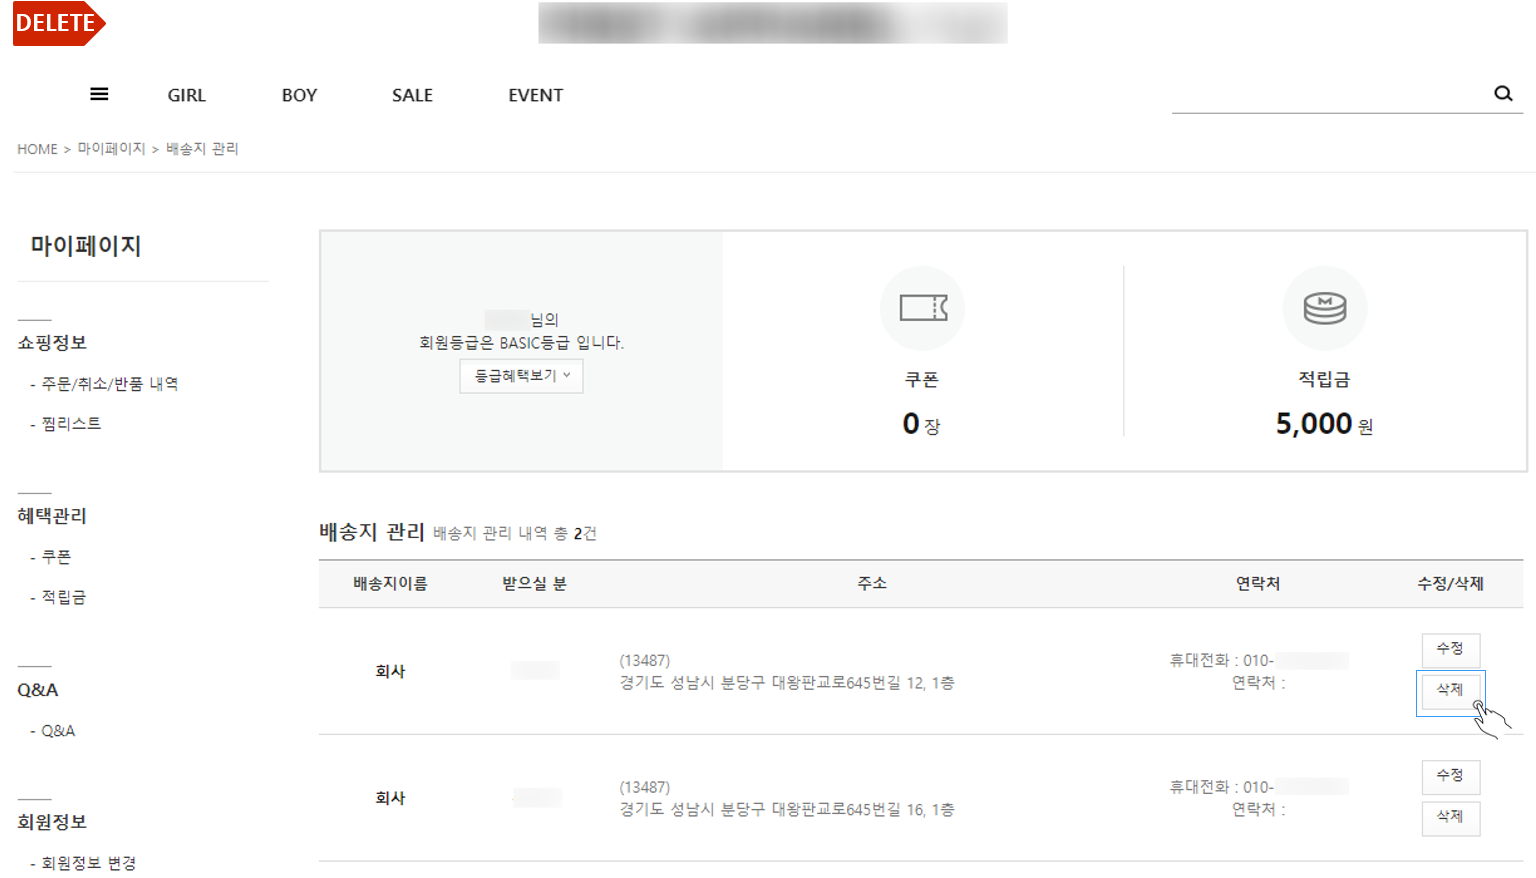Click the 적립금 coin stack icon
The image size is (1536, 878).
click(x=1324, y=308)
